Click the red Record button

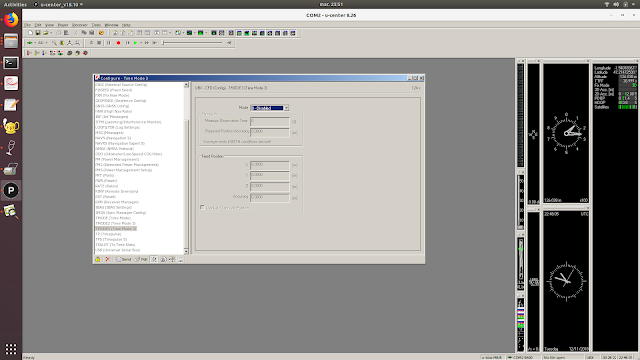point(118,42)
